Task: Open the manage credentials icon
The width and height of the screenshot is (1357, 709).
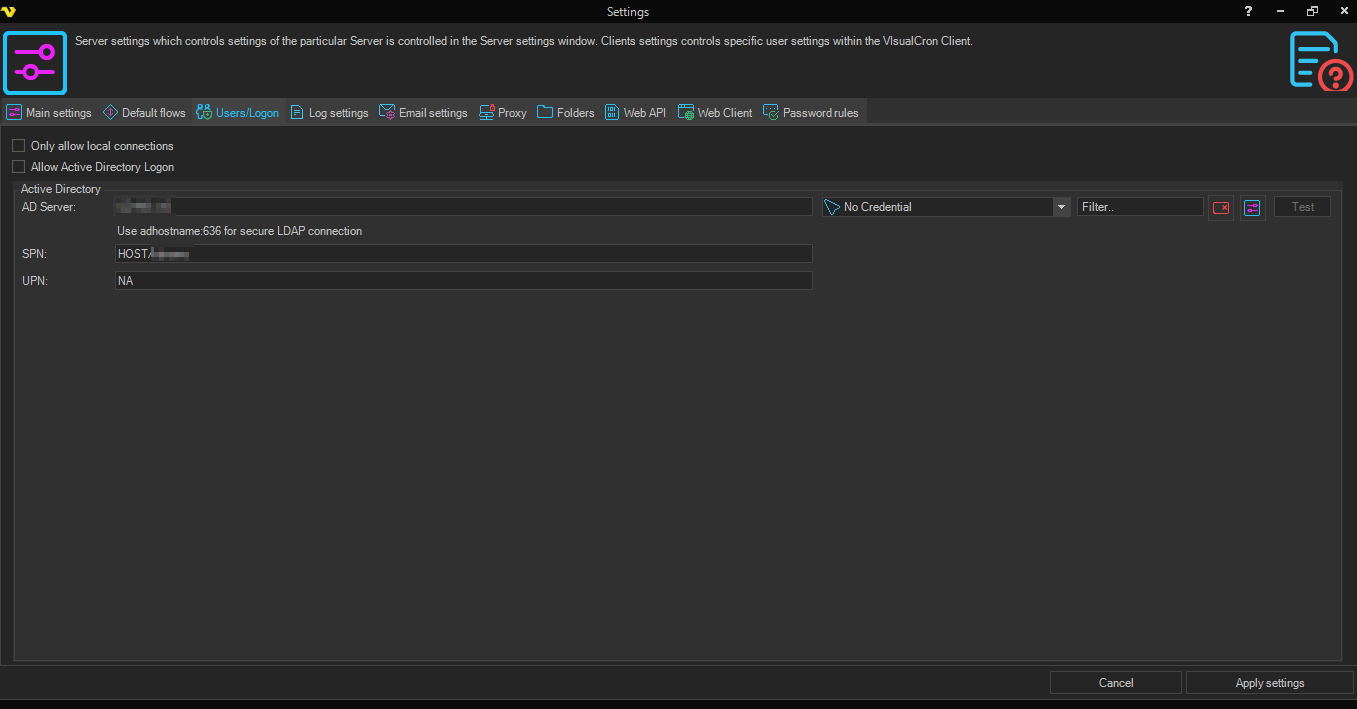Action: pyautogui.click(x=1253, y=207)
